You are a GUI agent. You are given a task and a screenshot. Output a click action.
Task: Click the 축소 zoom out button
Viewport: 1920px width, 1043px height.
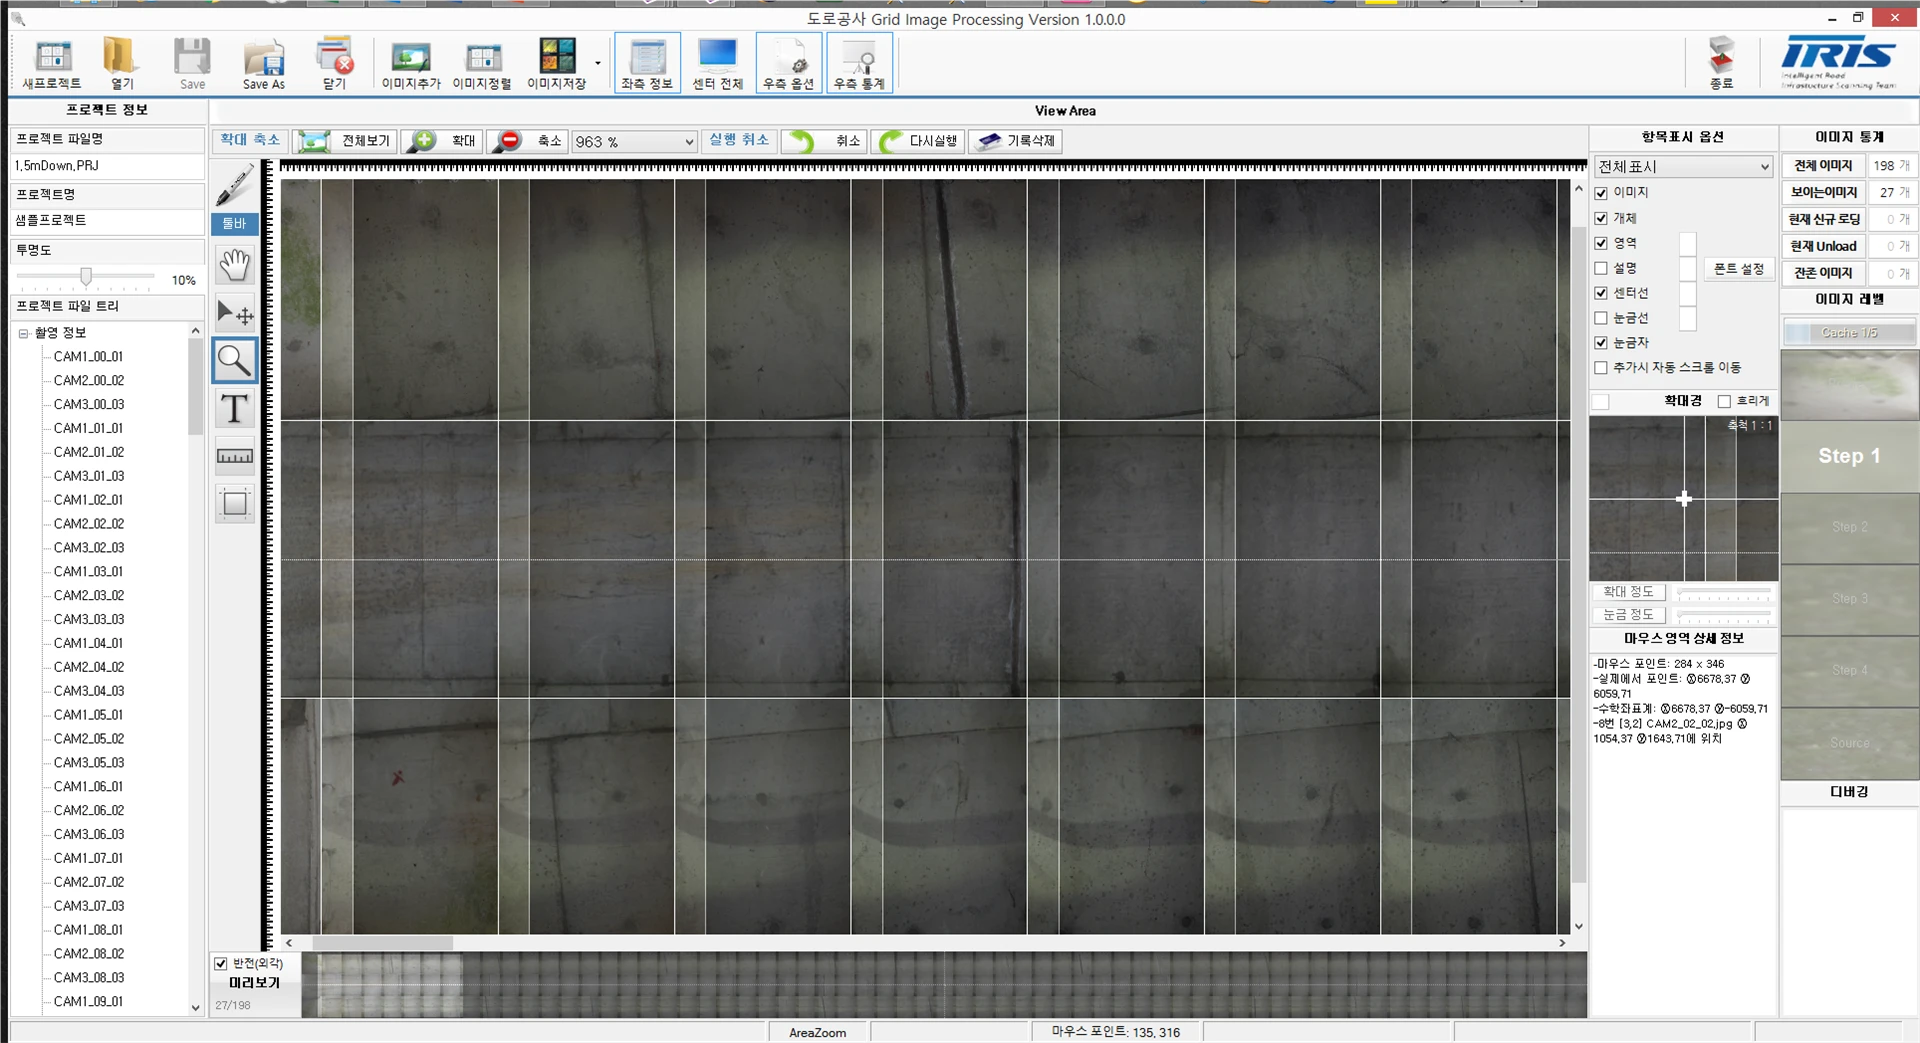pyautogui.click(x=528, y=141)
